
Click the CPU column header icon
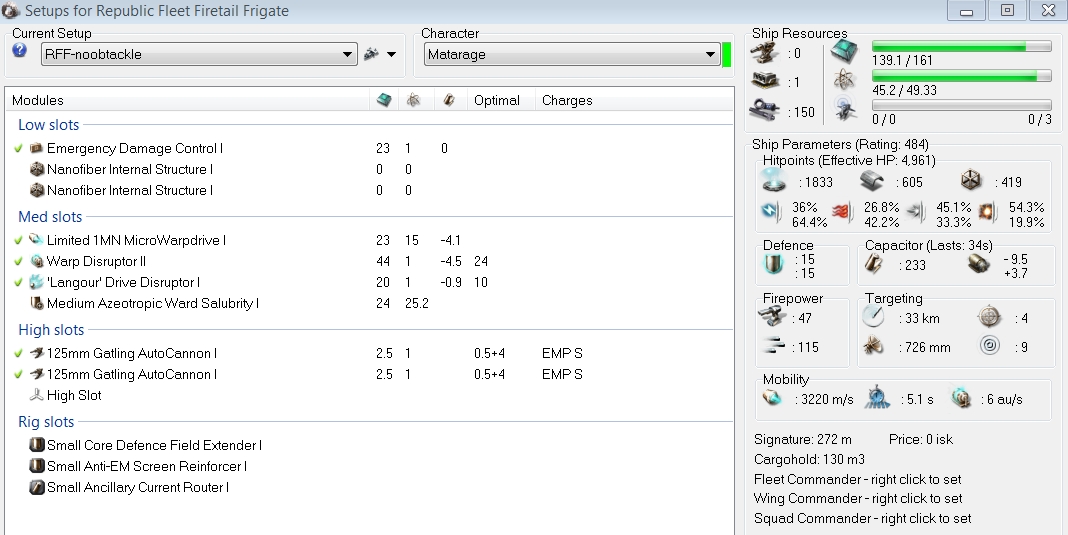pyautogui.click(x=384, y=100)
